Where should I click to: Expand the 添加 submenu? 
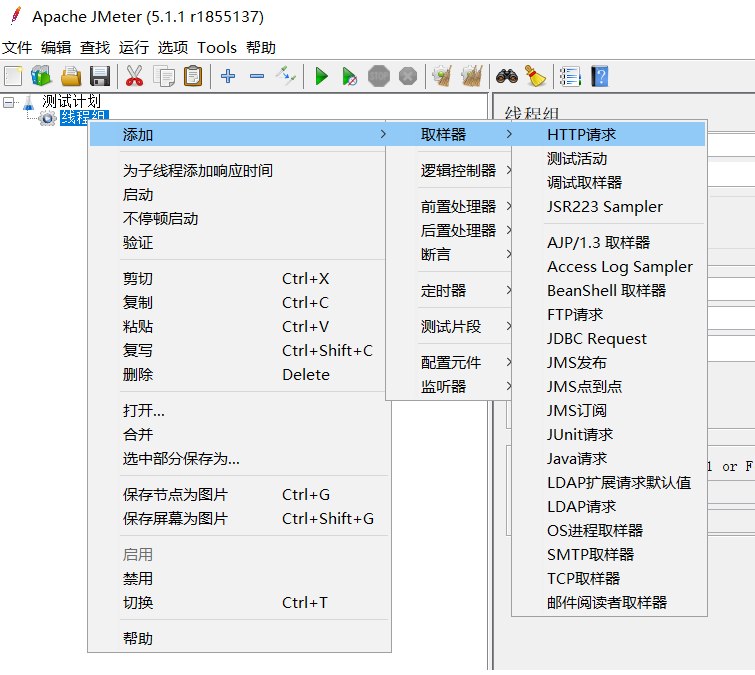pyautogui.click(x=238, y=134)
